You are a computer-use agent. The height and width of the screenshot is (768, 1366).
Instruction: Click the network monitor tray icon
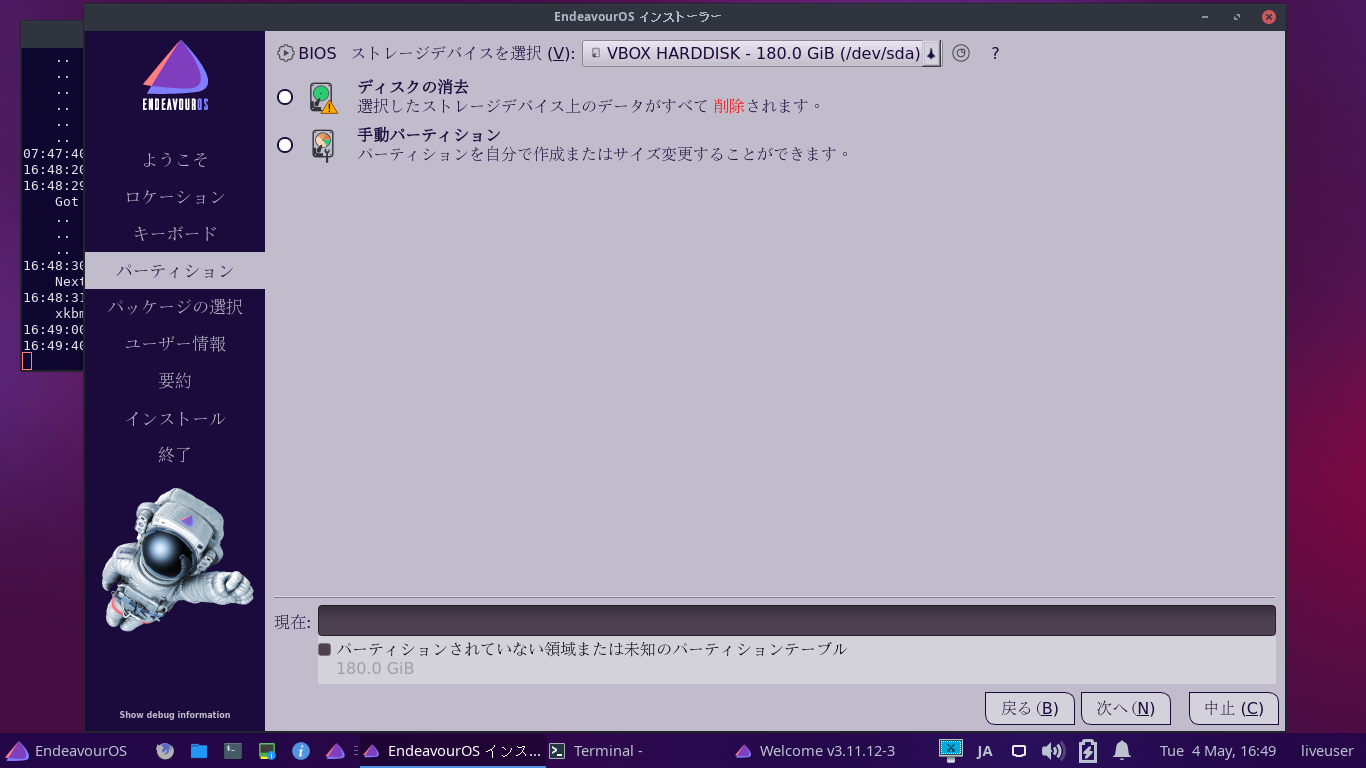click(x=951, y=749)
